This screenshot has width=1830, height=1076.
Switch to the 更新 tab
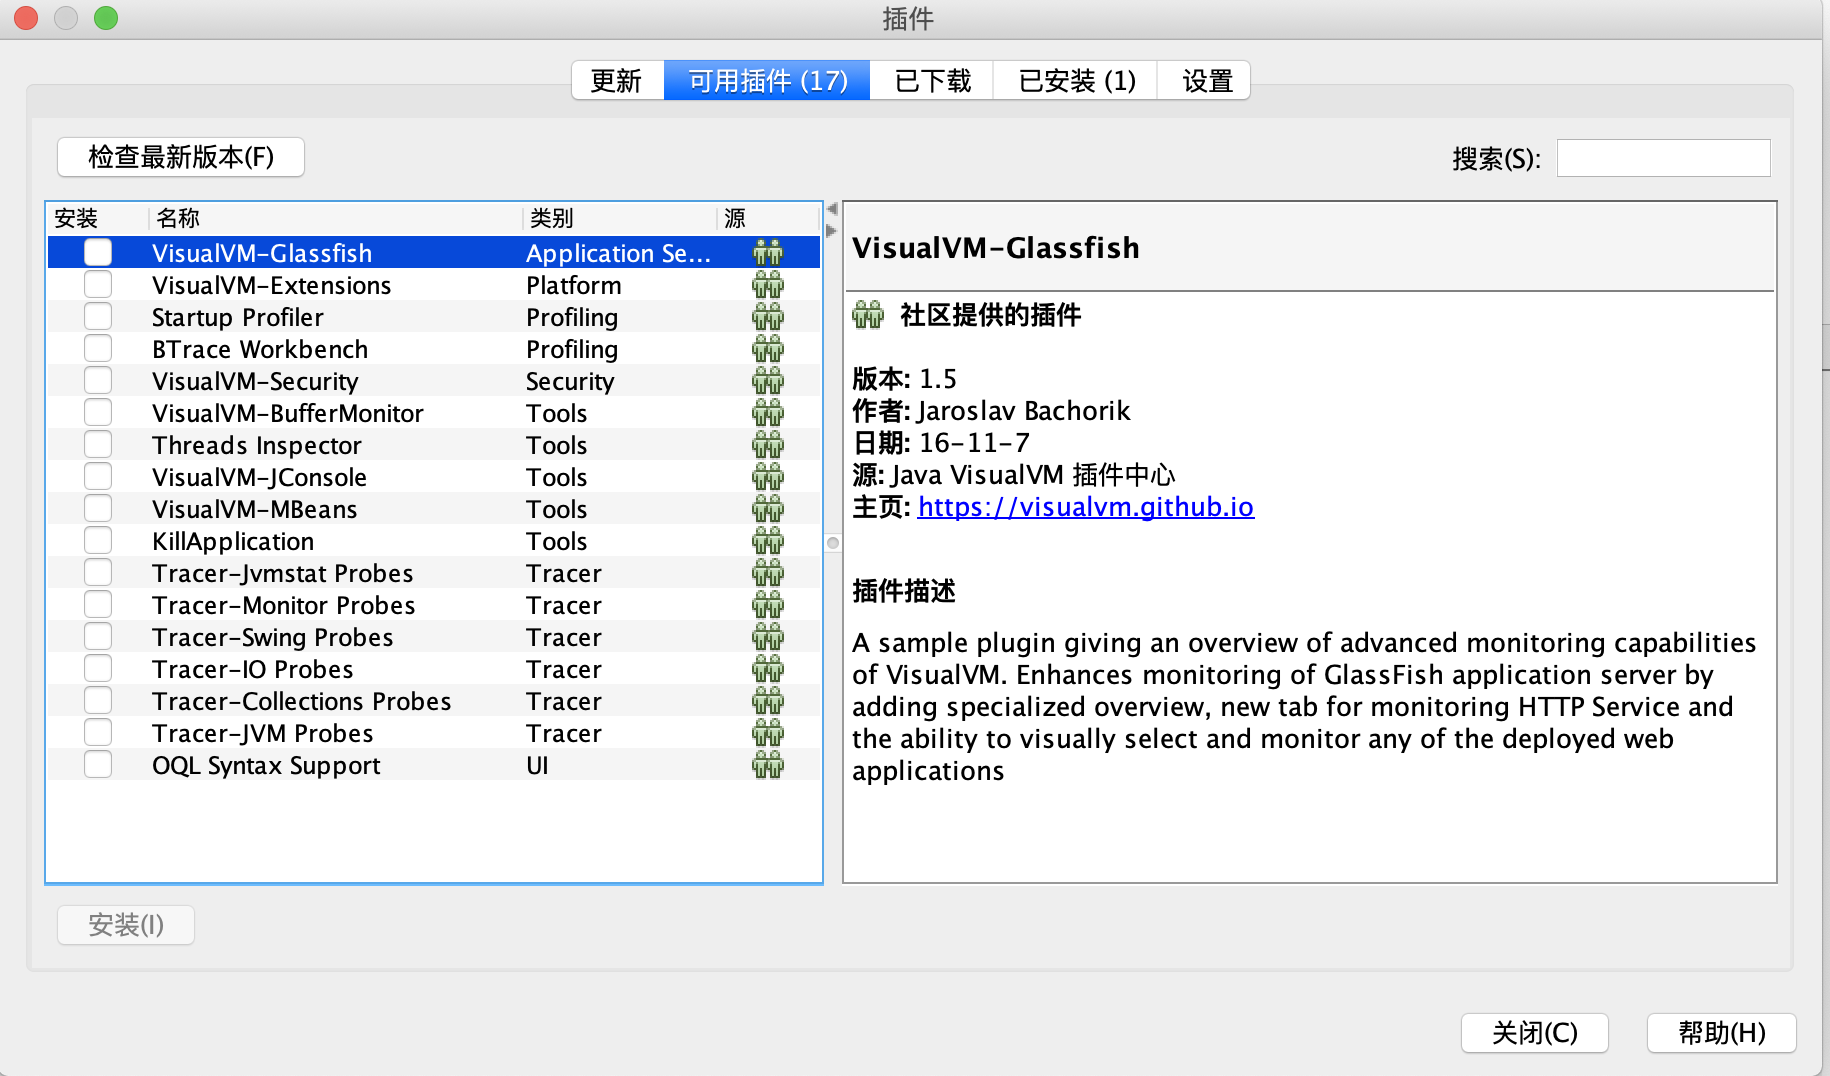click(617, 80)
